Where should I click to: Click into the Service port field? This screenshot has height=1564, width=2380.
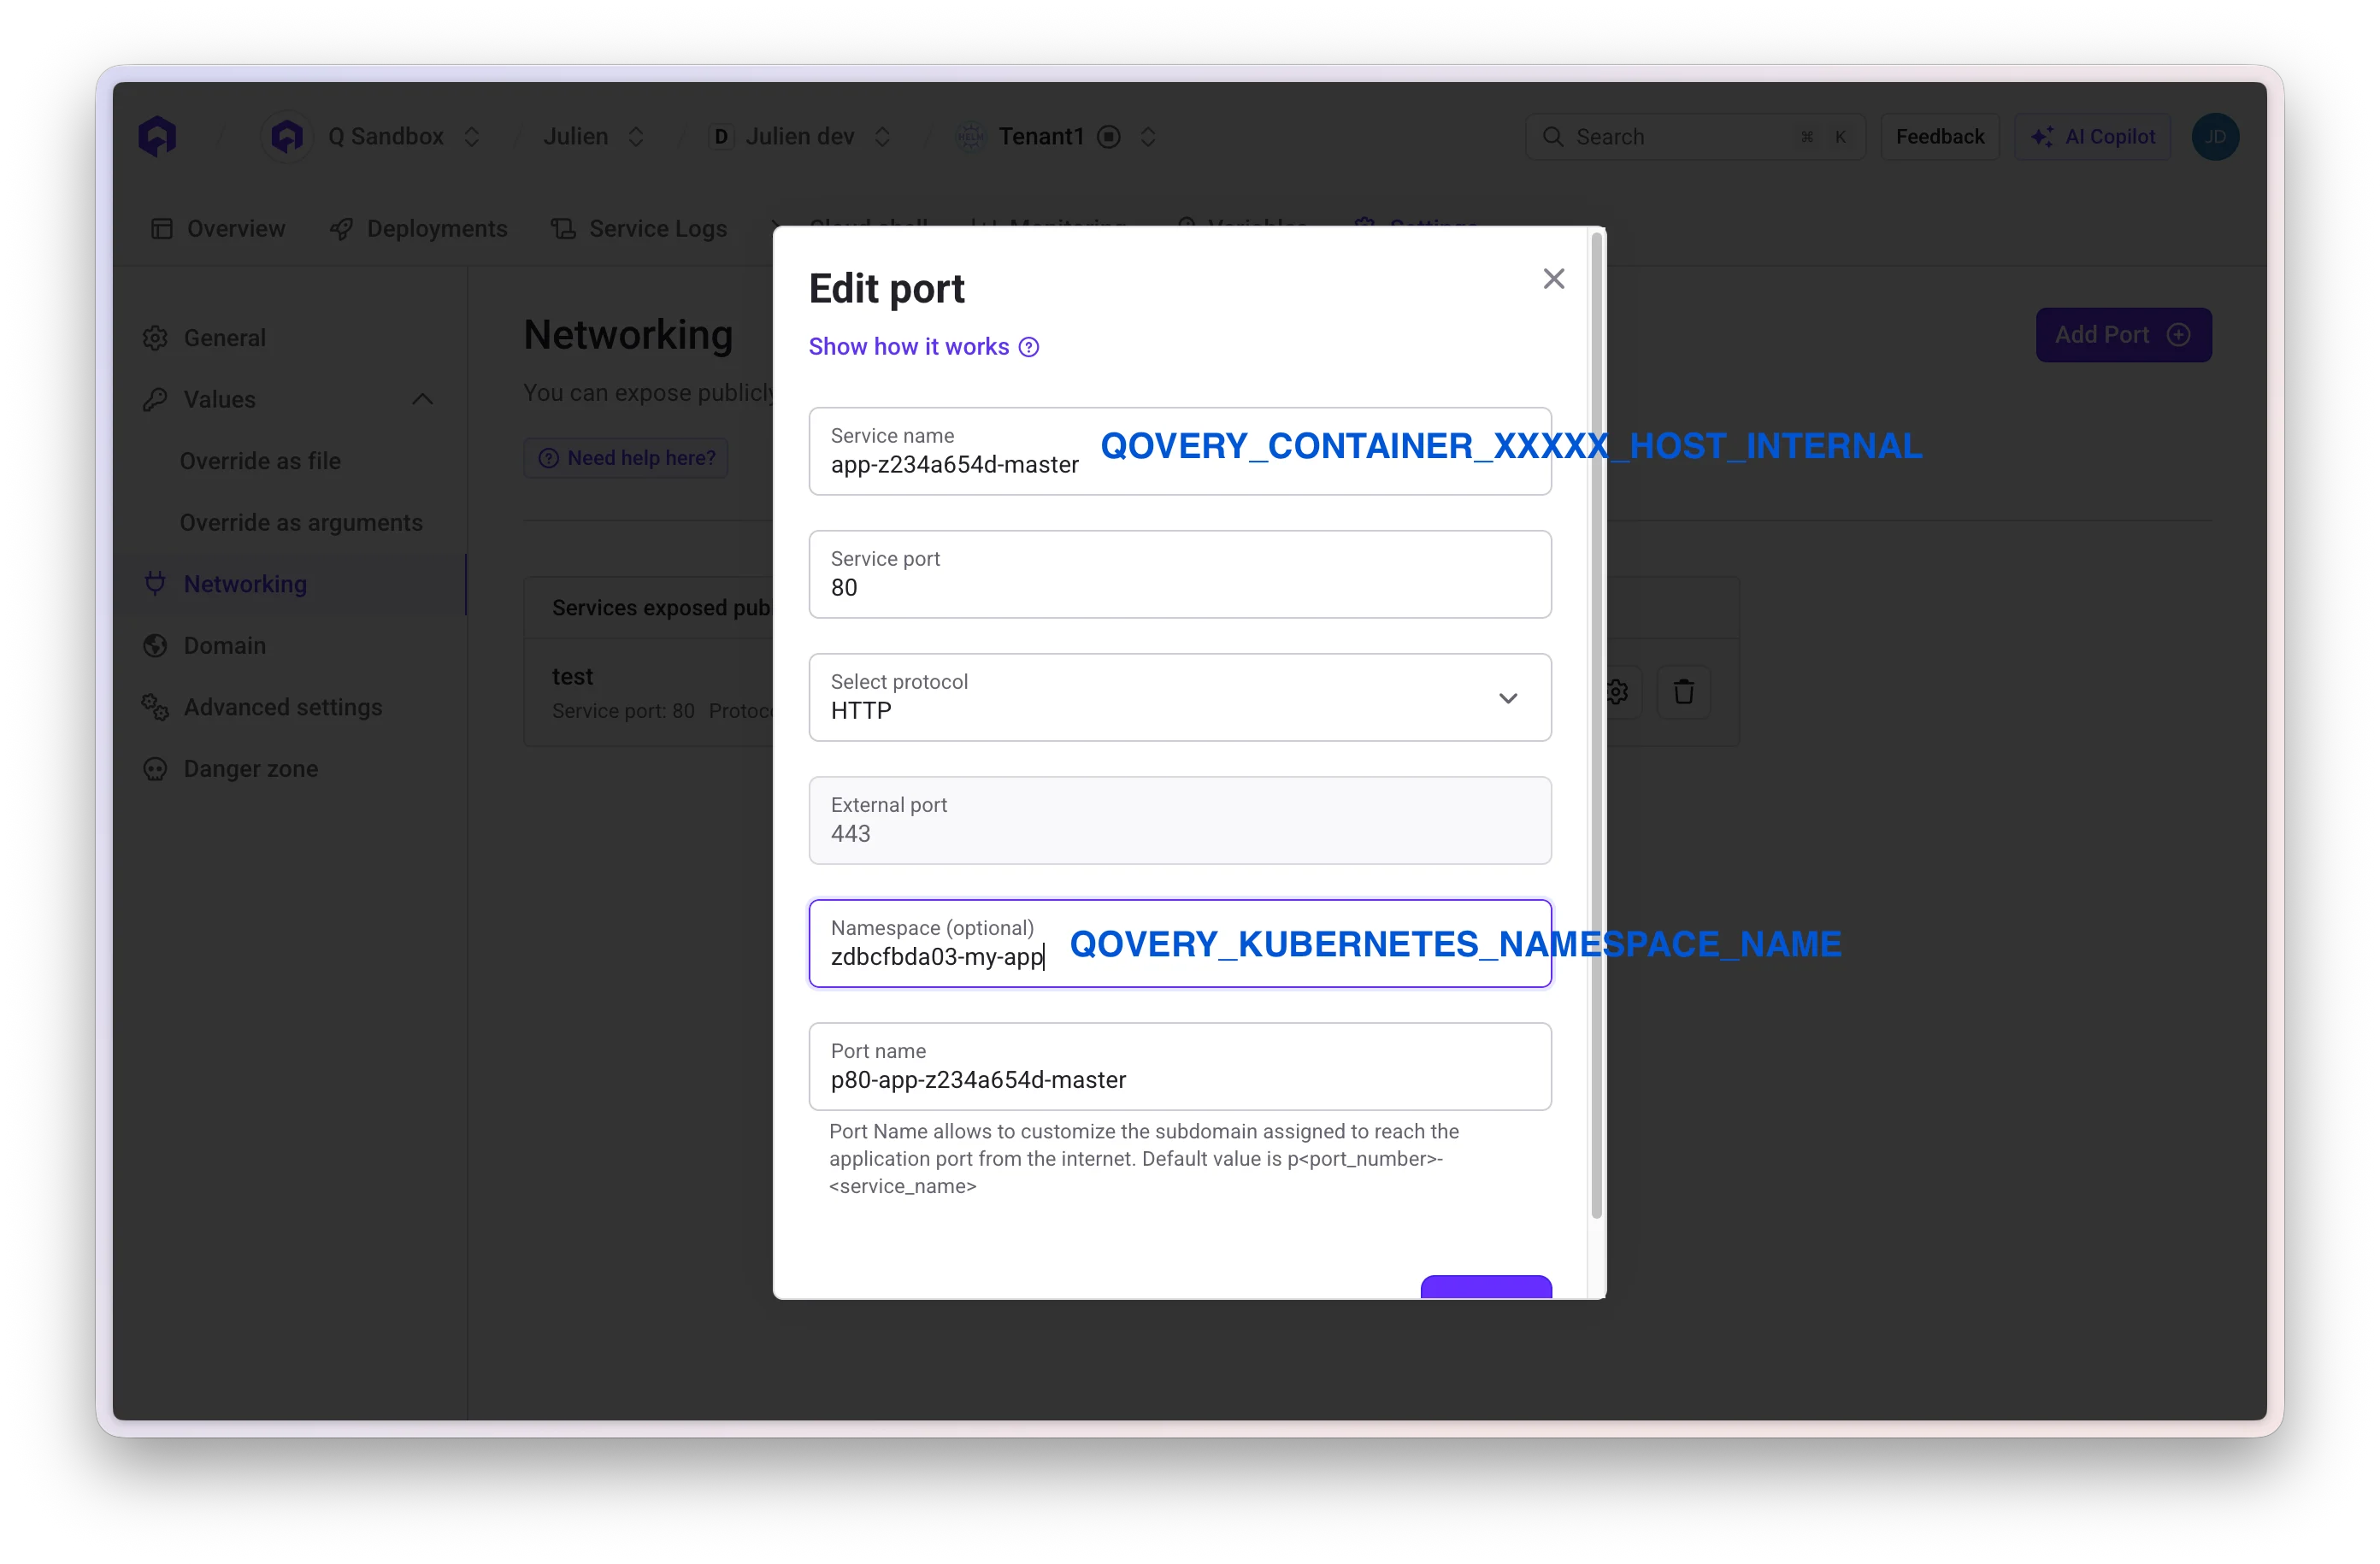point(1179,574)
